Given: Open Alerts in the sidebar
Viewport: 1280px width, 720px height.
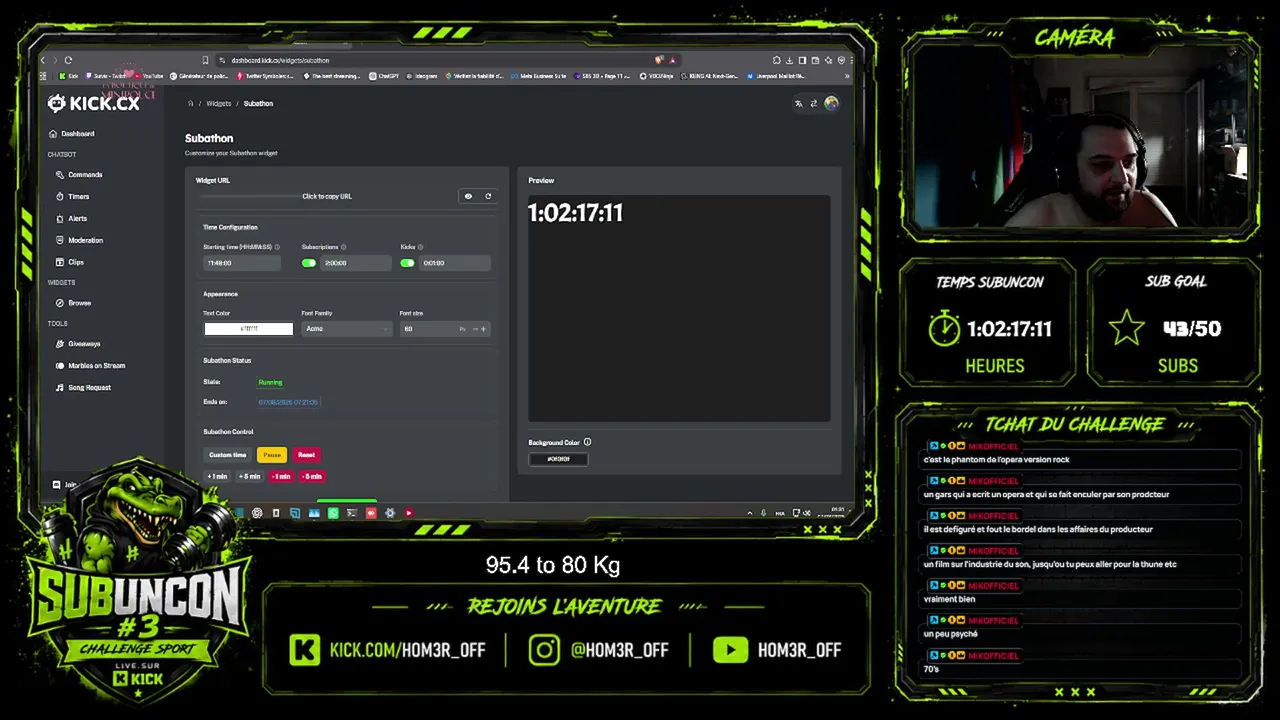Looking at the screenshot, I should pos(72,219).
